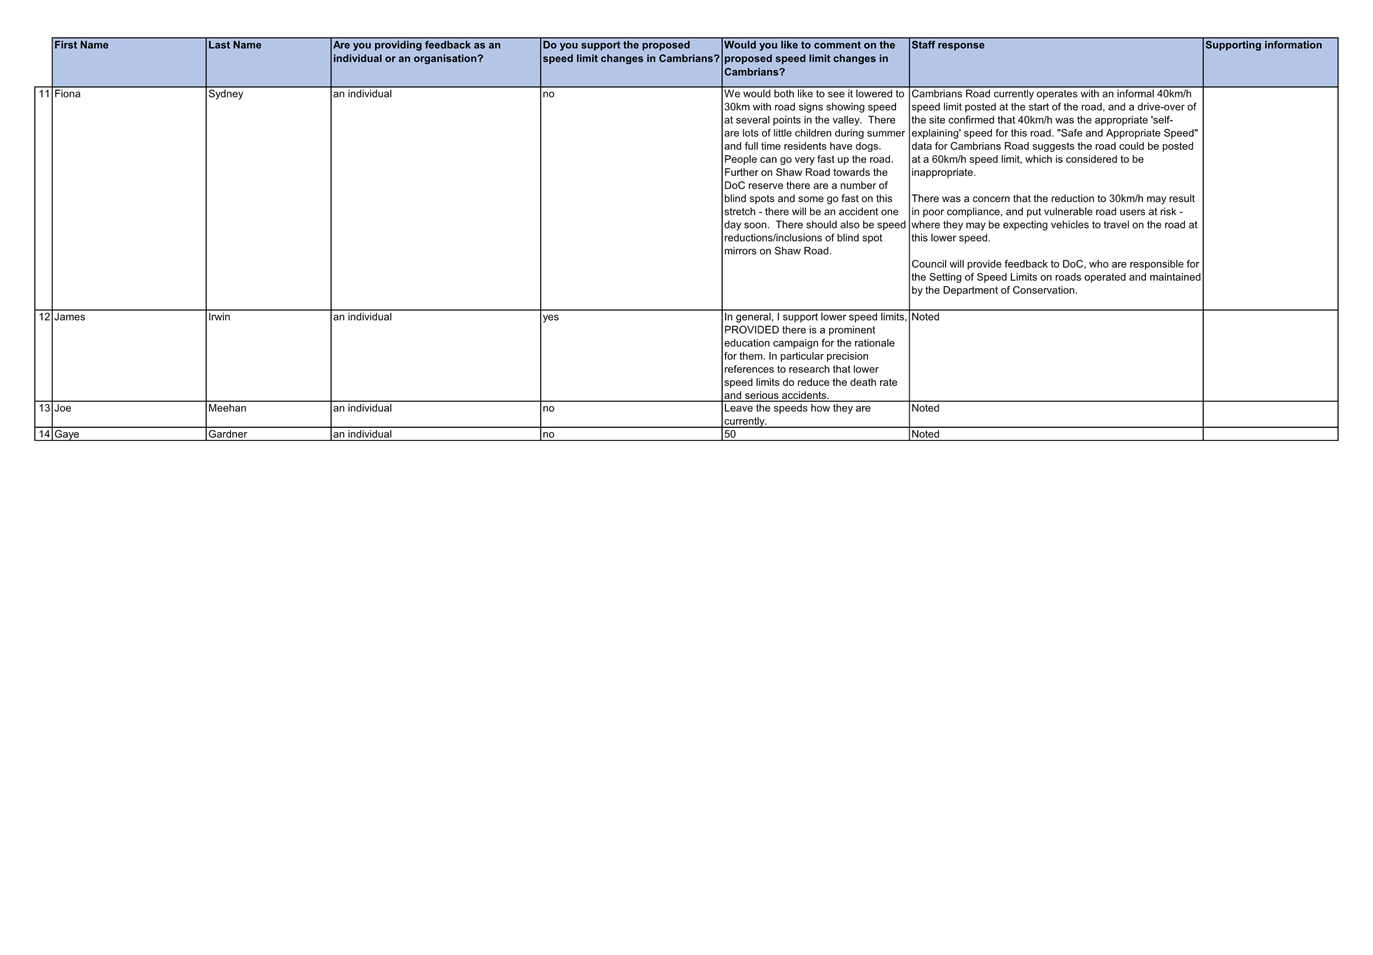Click the 'no' answer in Gaye's row
This screenshot has height=955, width=1373.
pos(548,434)
